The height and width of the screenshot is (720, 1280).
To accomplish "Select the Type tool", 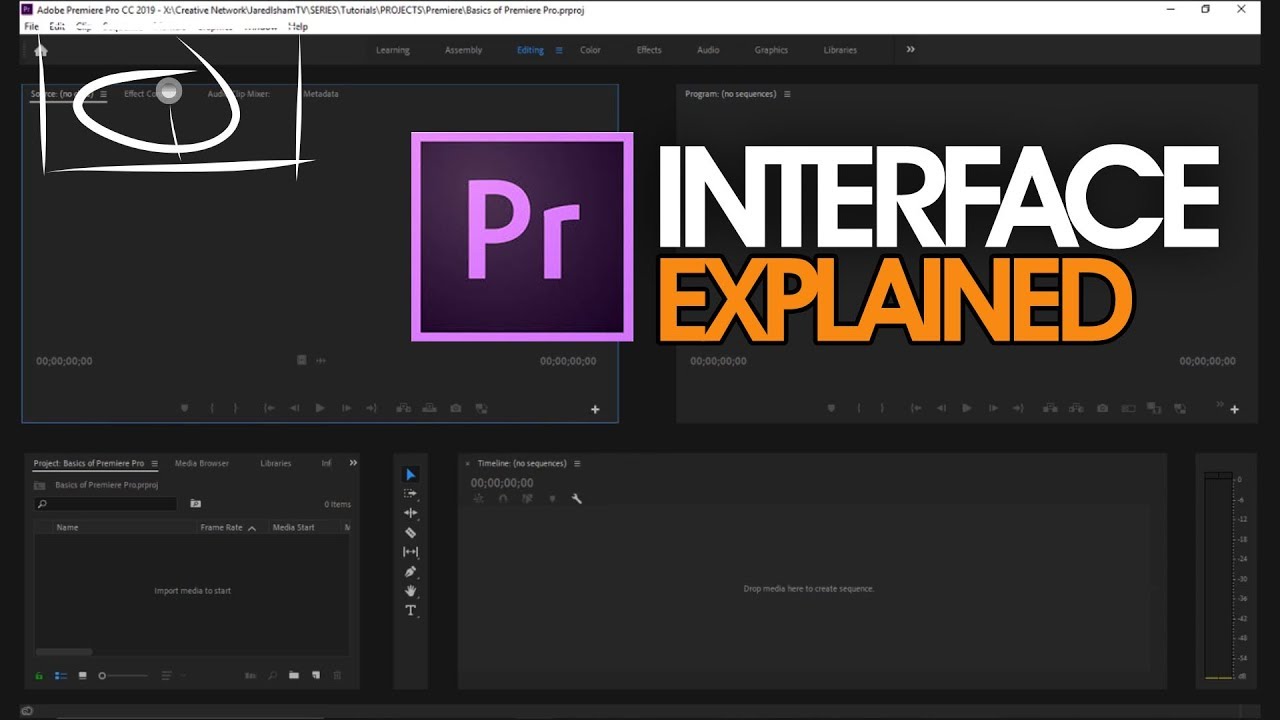I will (410, 610).
